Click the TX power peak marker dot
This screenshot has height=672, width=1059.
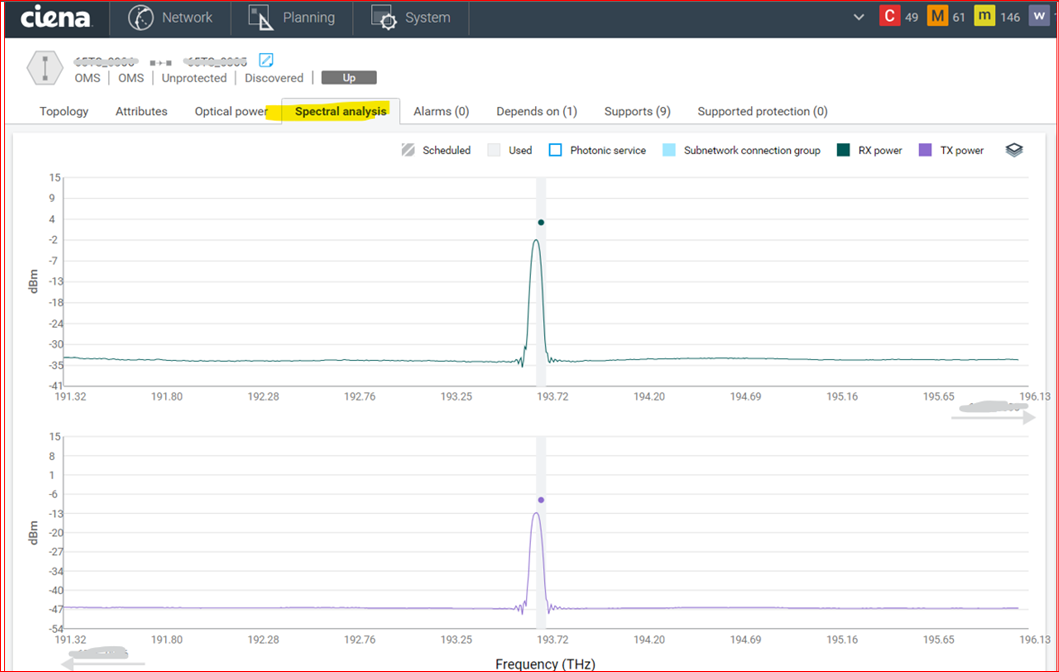[x=541, y=500]
